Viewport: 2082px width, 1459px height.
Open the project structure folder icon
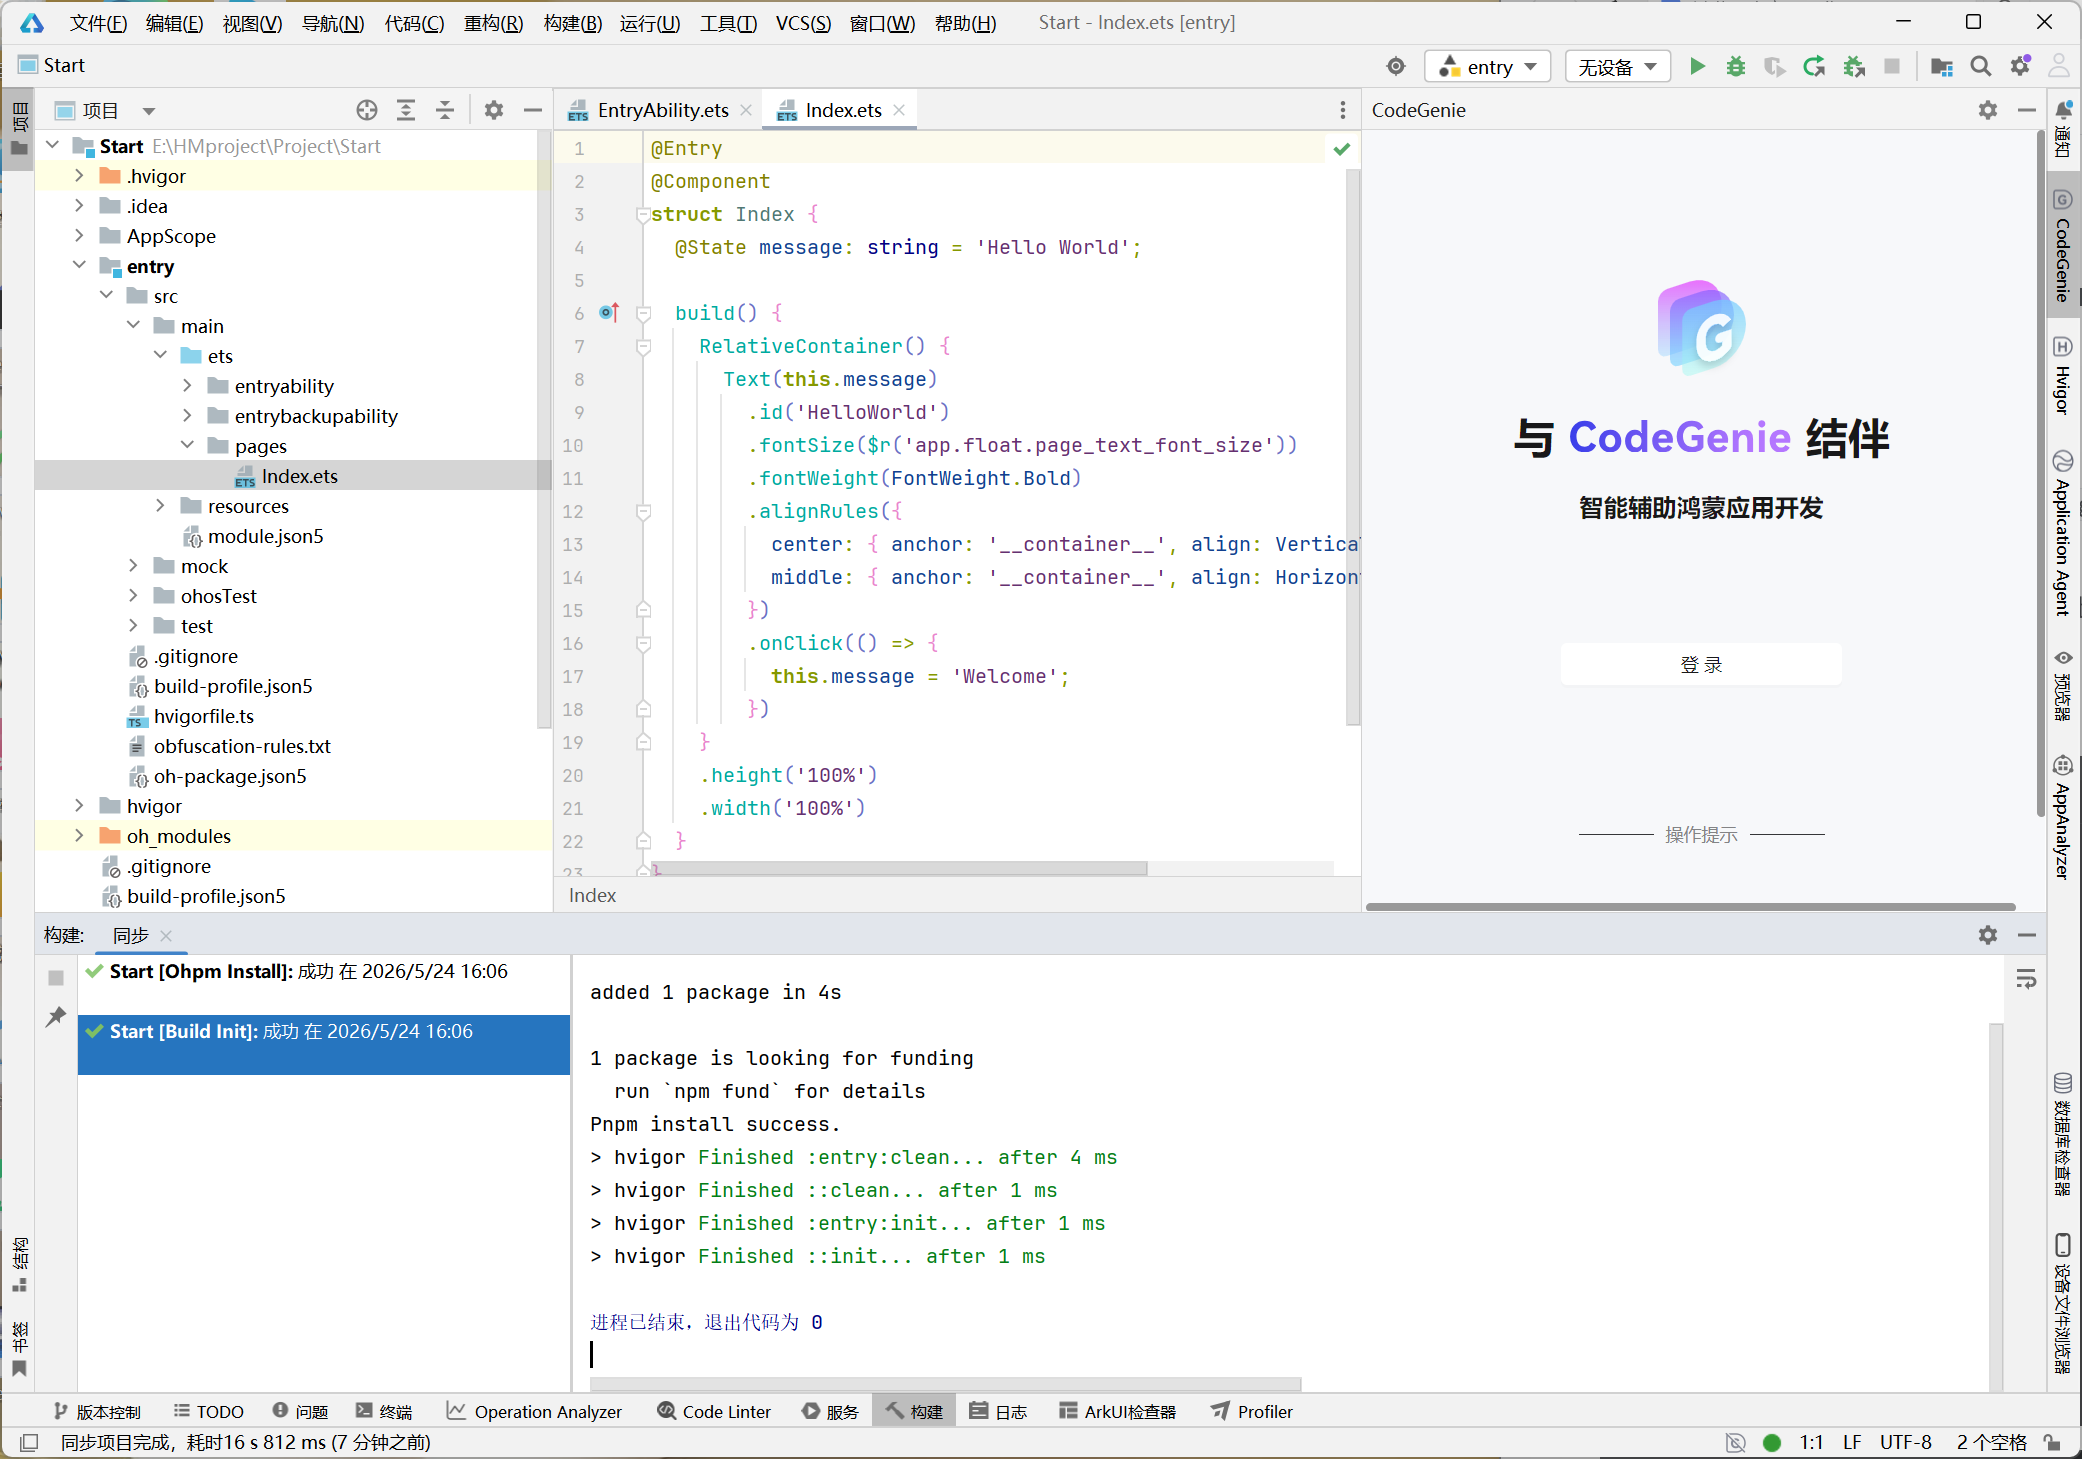click(1941, 66)
